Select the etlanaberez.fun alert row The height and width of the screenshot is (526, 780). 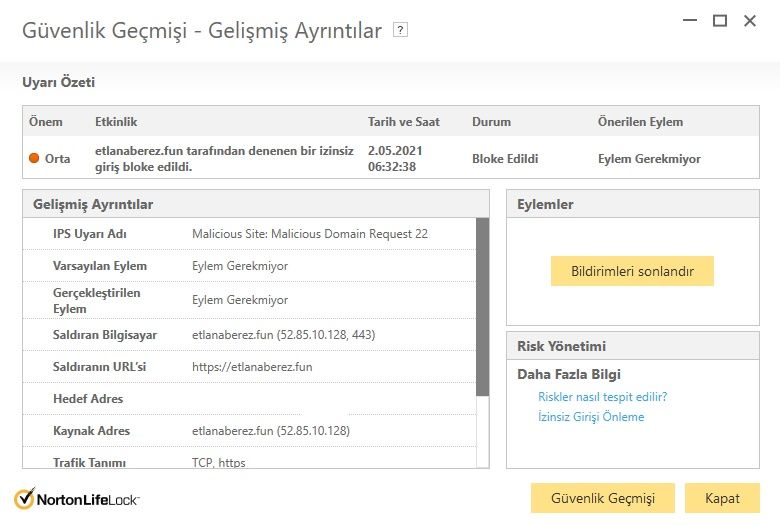(224, 158)
